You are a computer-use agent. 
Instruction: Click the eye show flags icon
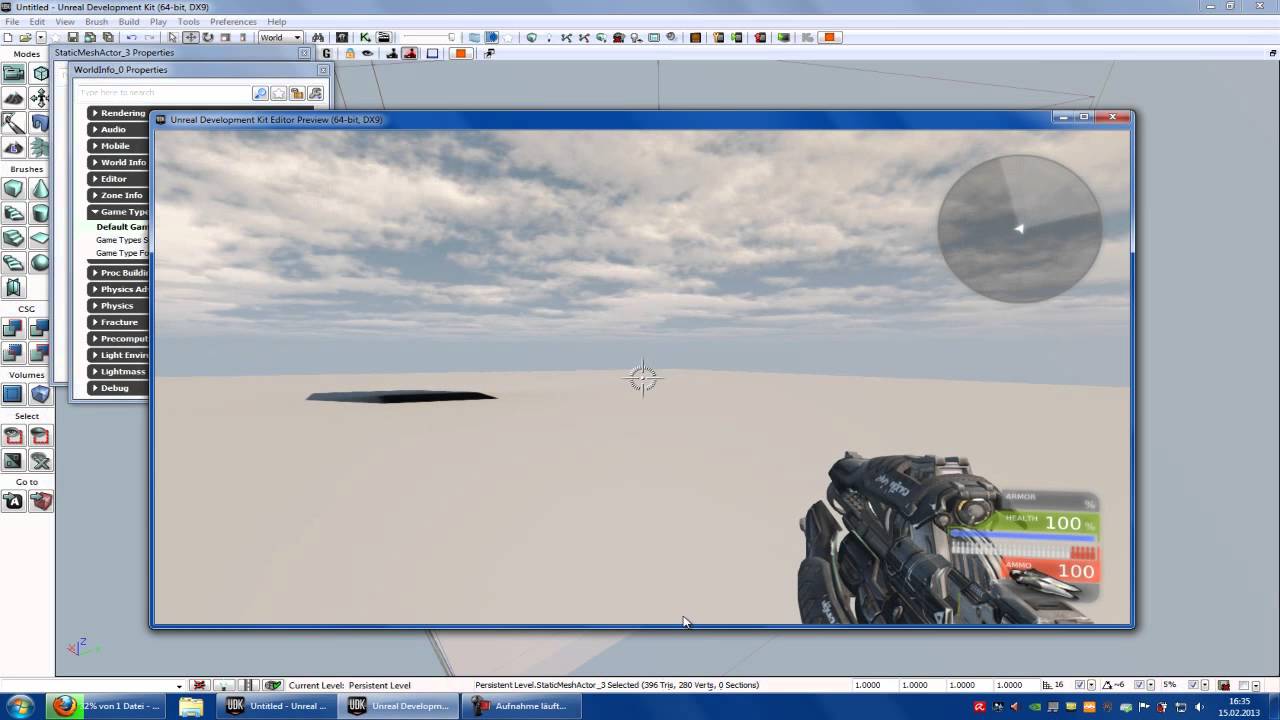368,54
